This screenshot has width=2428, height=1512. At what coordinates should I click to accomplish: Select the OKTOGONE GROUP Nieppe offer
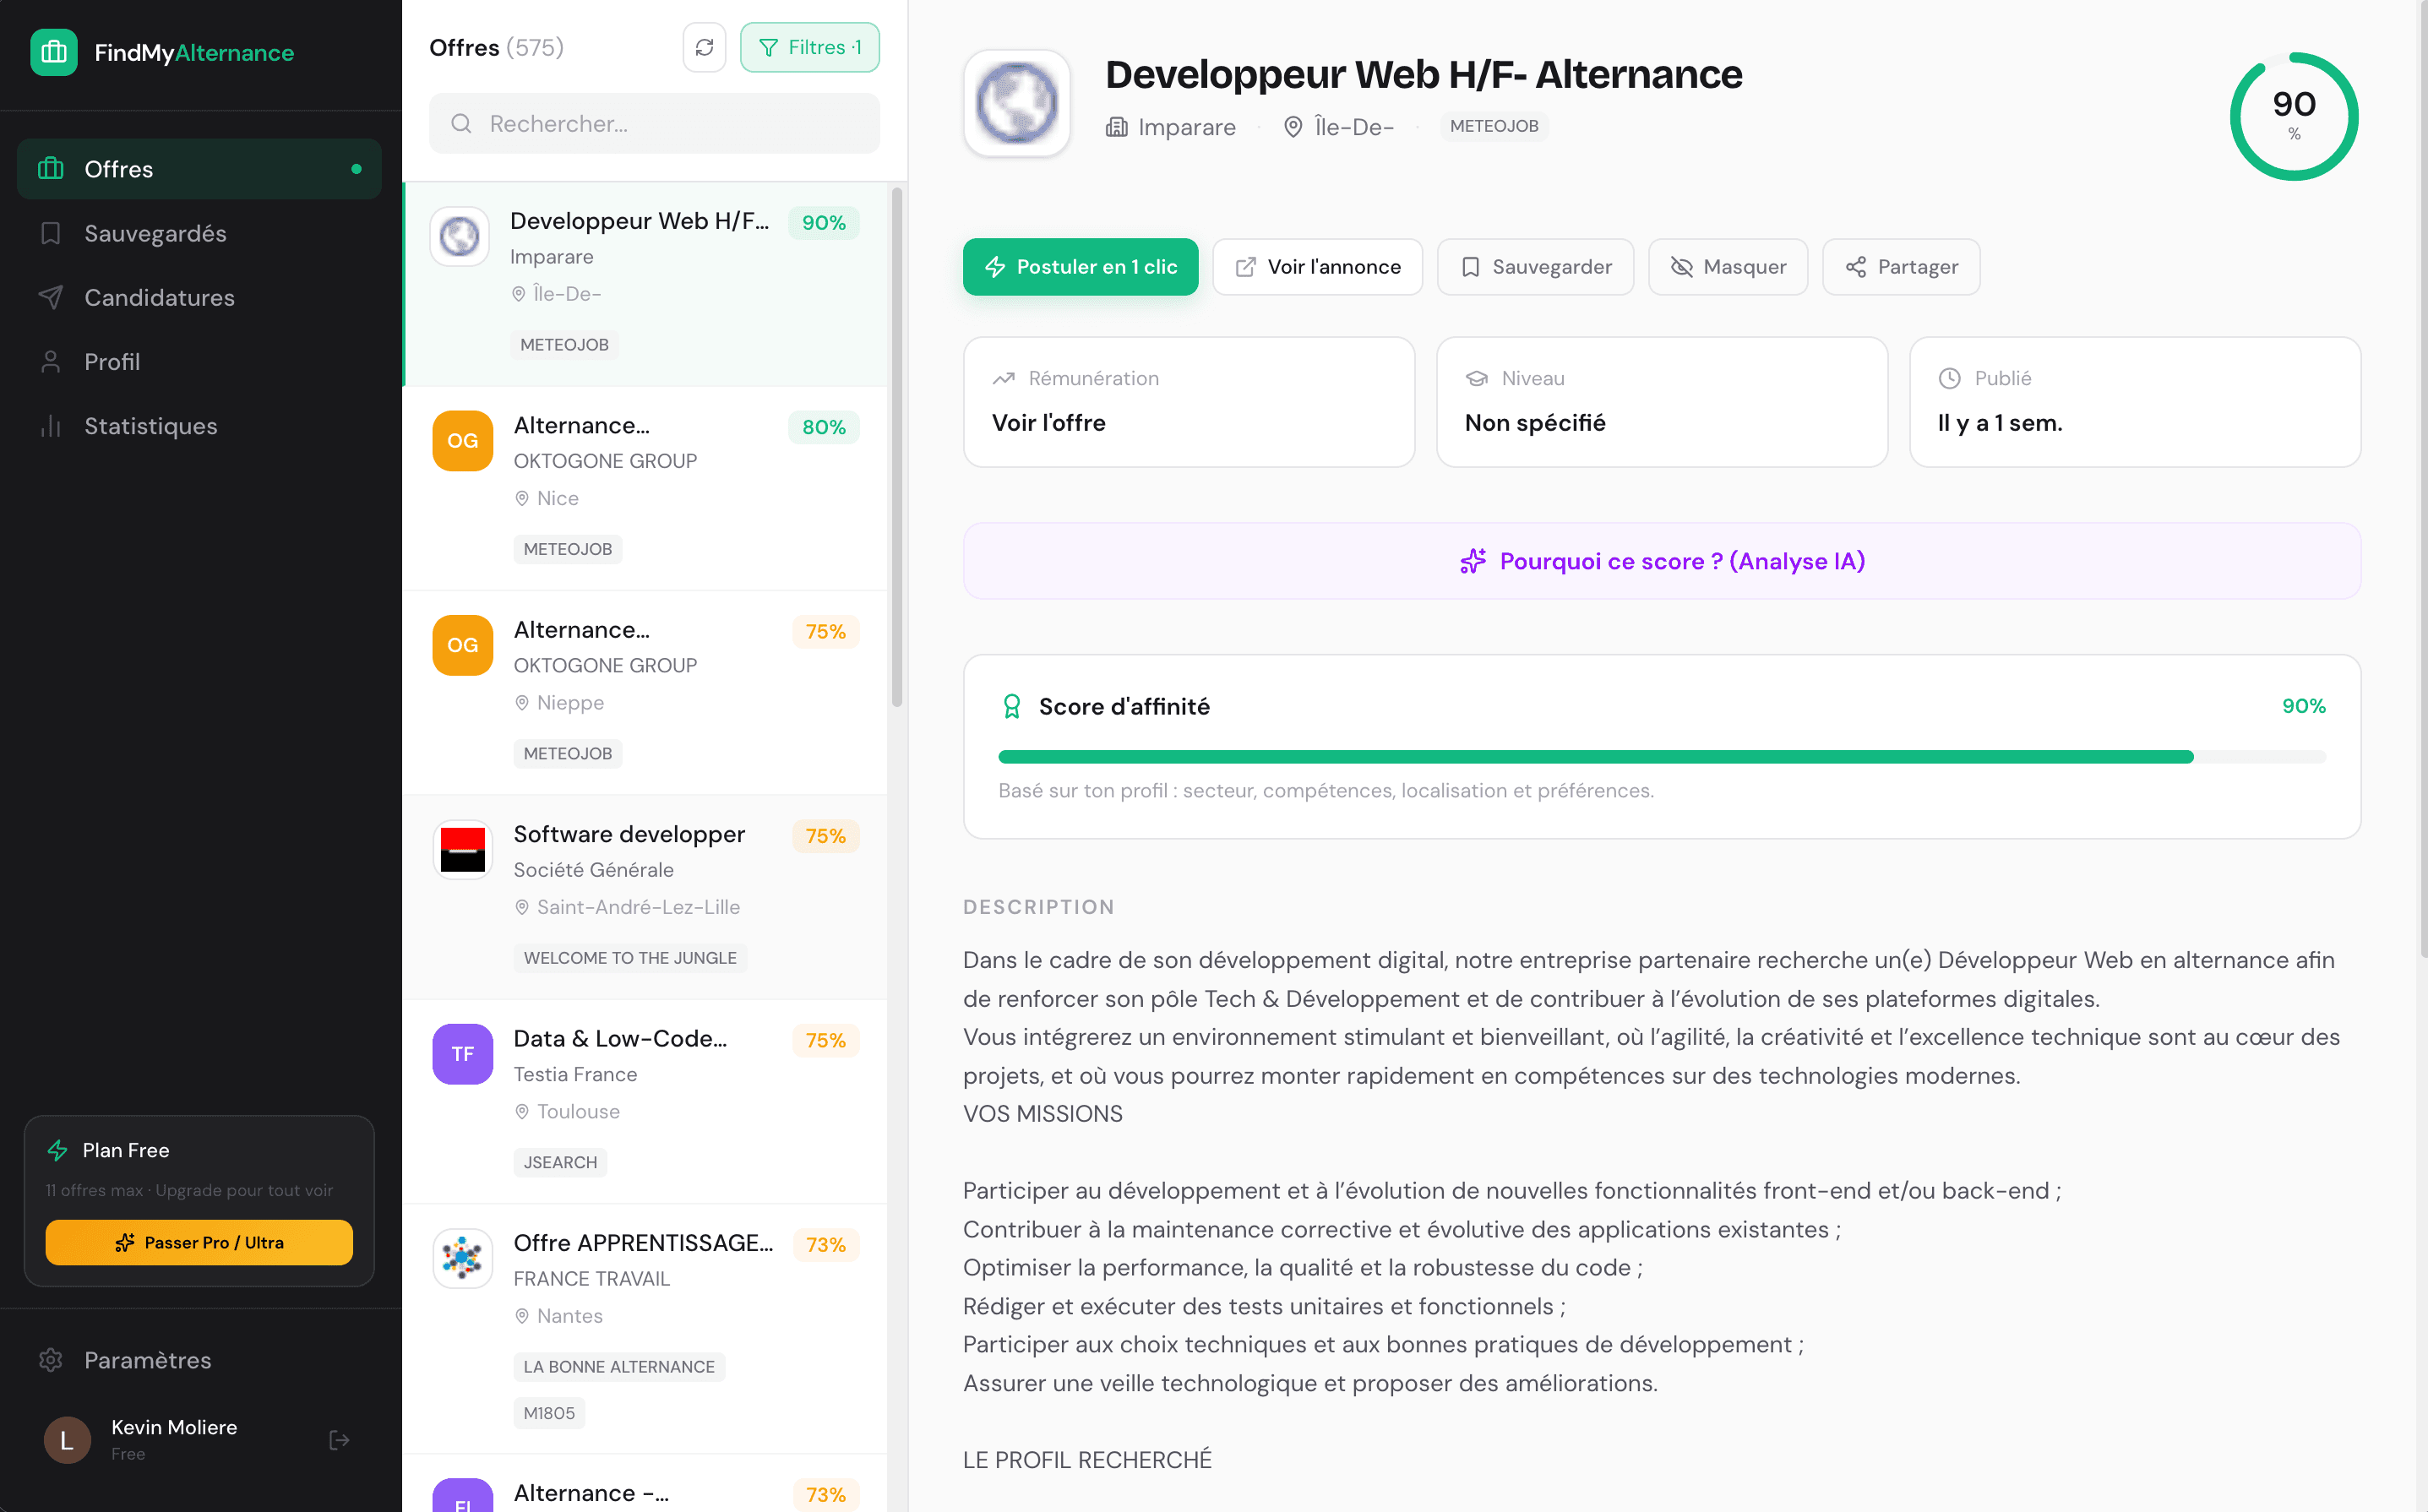[x=645, y=693]
